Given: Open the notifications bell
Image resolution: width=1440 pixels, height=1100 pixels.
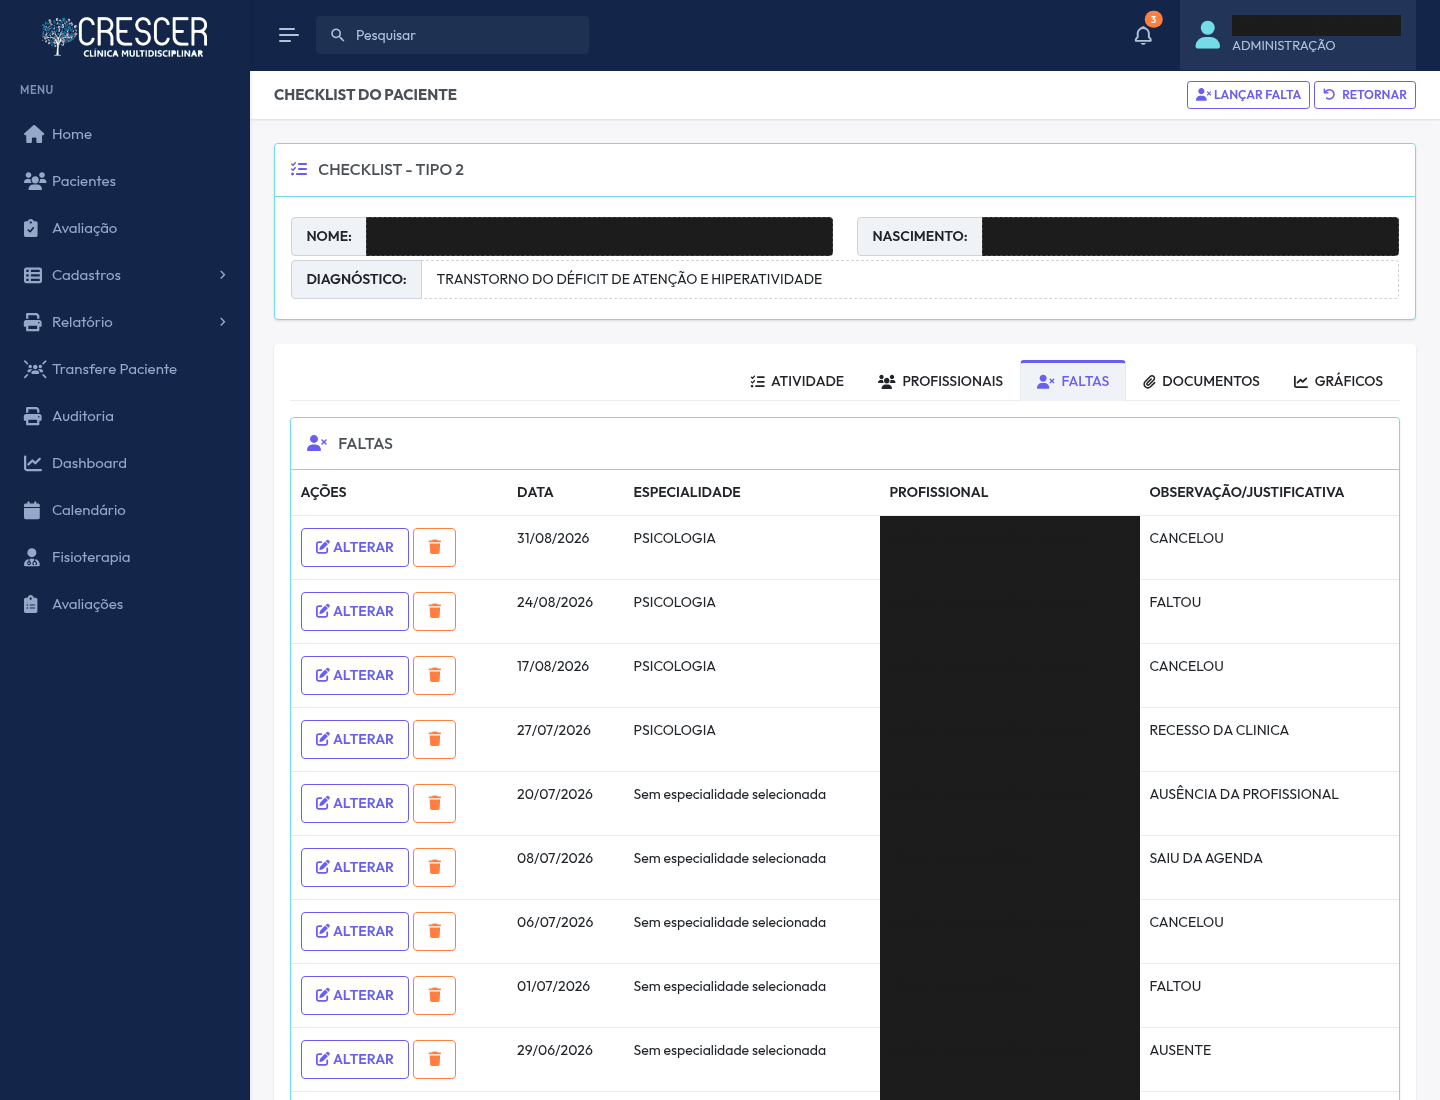Looking at the screenshot, I should pos(1143,35).
